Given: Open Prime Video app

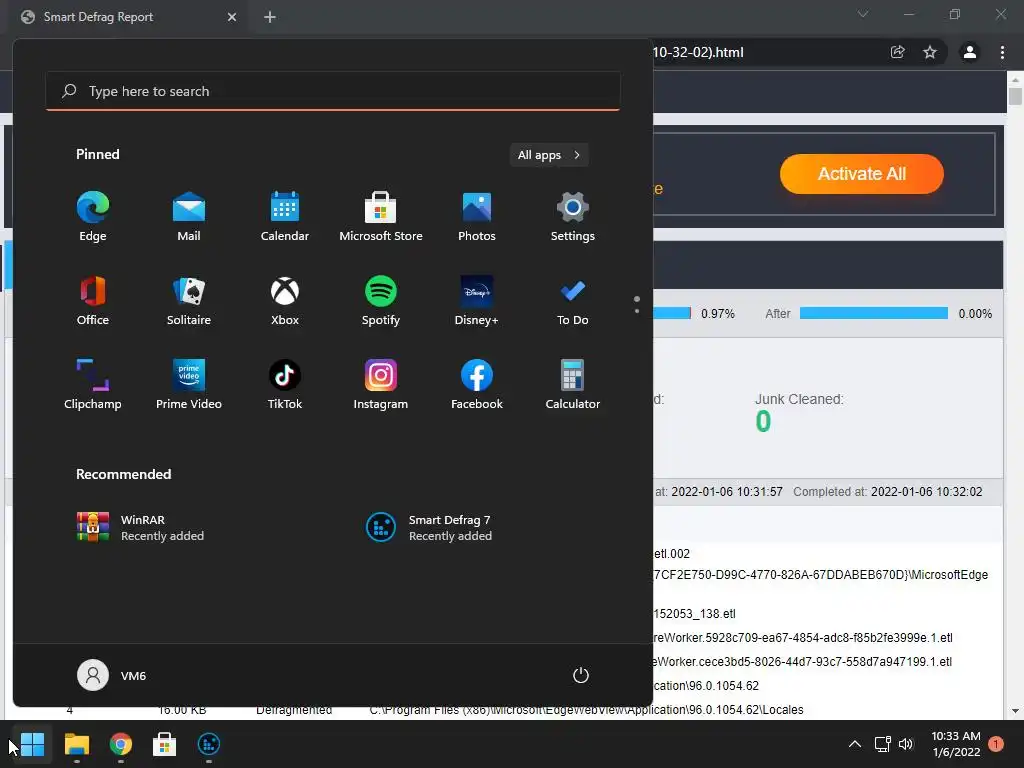Looking at the screenshot, I should point(189,385).
